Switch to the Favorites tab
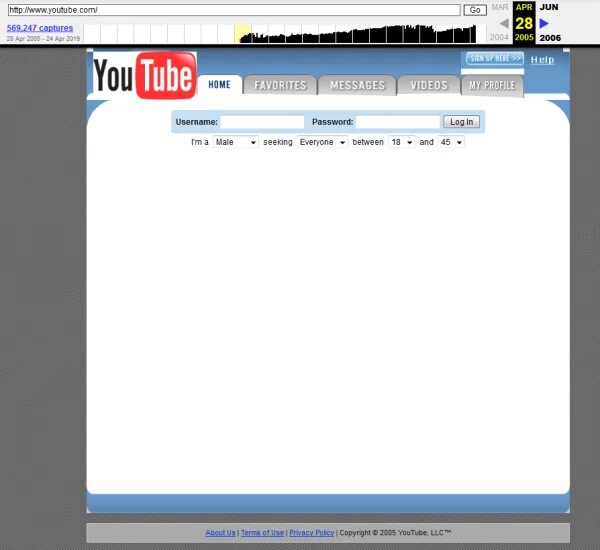This screenshot has width=600, height=550. coord(280,85)
